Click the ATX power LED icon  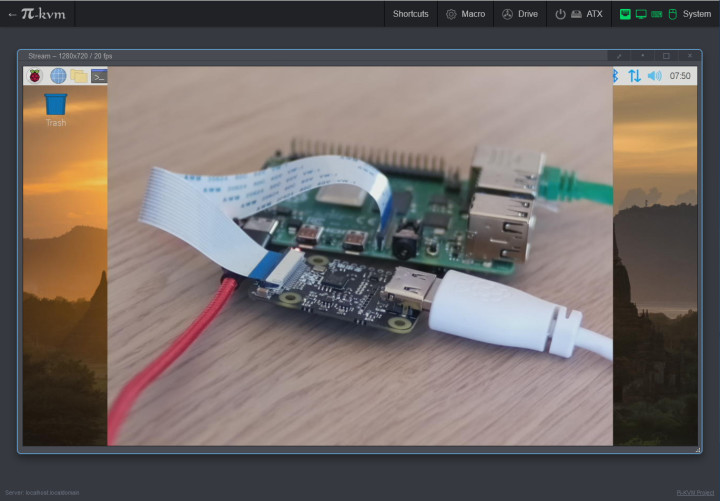pos(560,14)
